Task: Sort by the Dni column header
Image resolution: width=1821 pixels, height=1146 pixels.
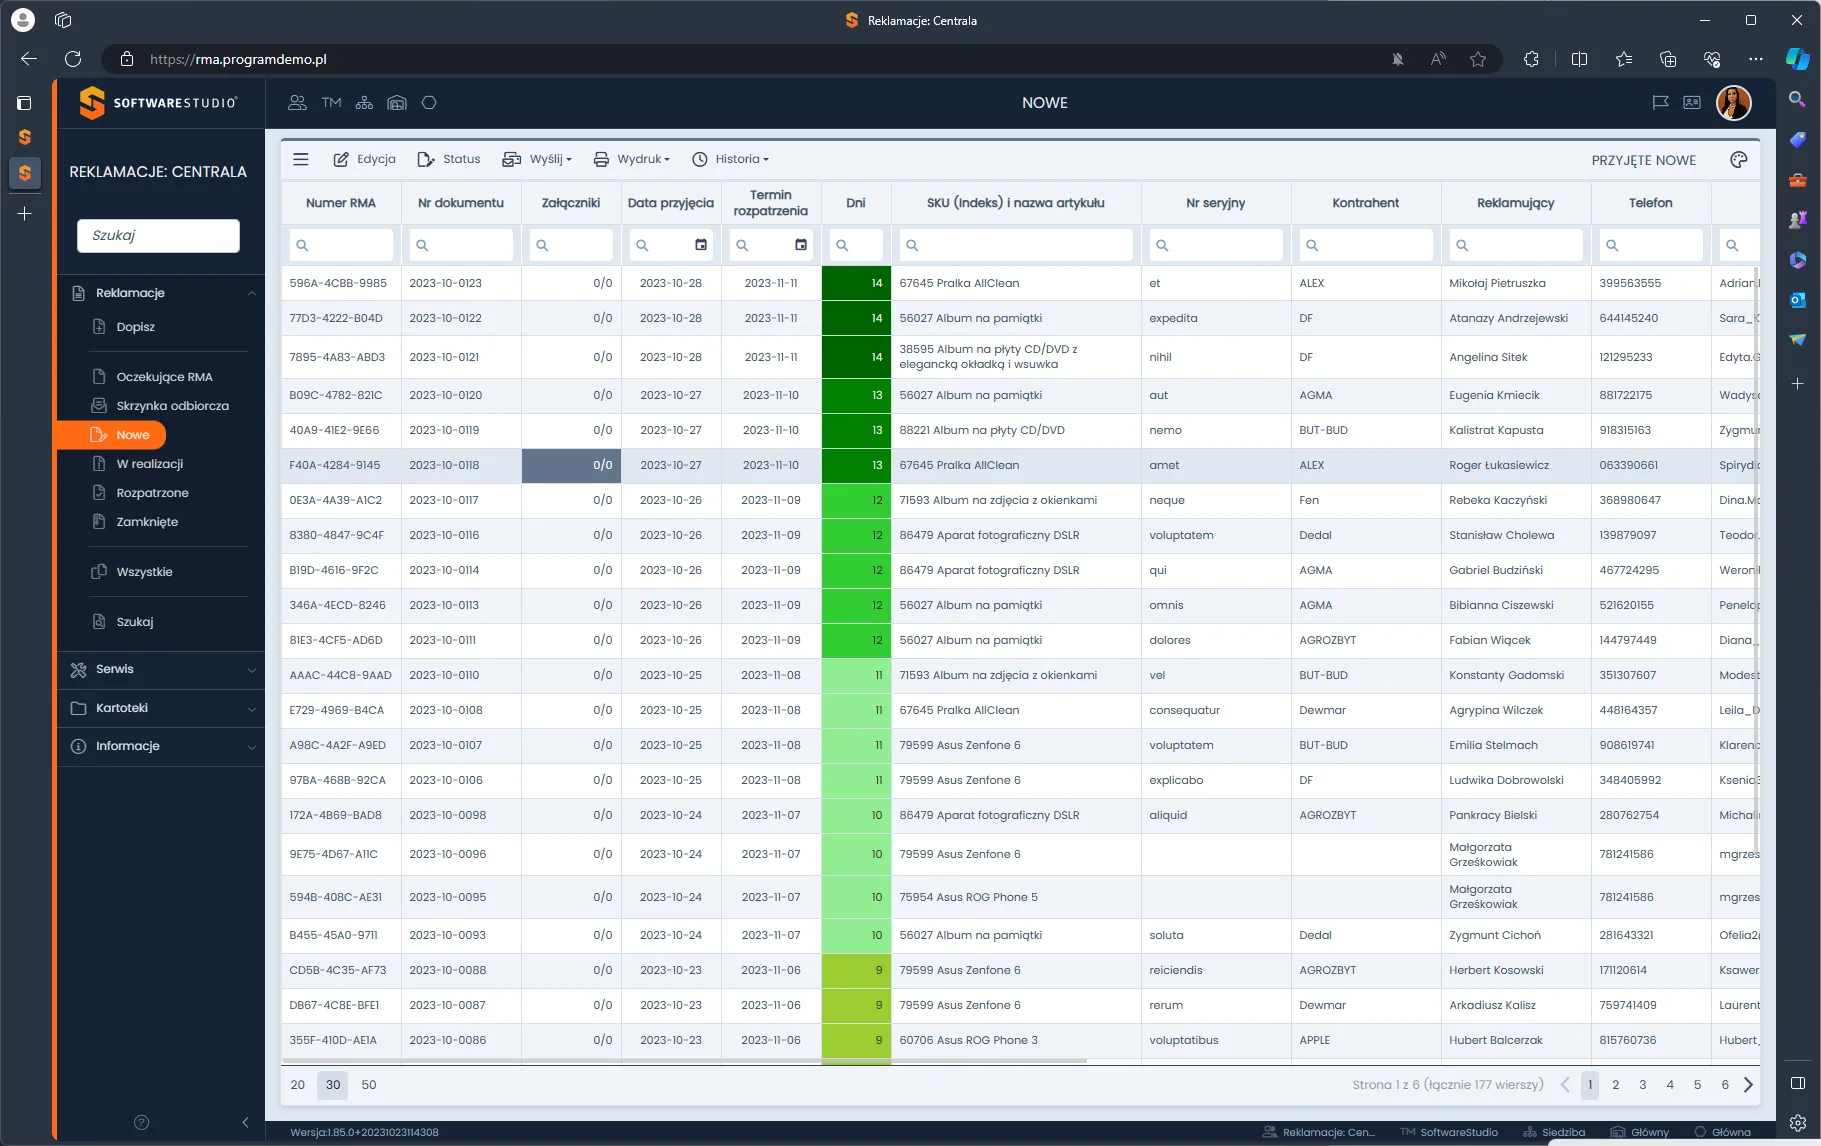Action: pyautogui.click(x=856, y=203)
